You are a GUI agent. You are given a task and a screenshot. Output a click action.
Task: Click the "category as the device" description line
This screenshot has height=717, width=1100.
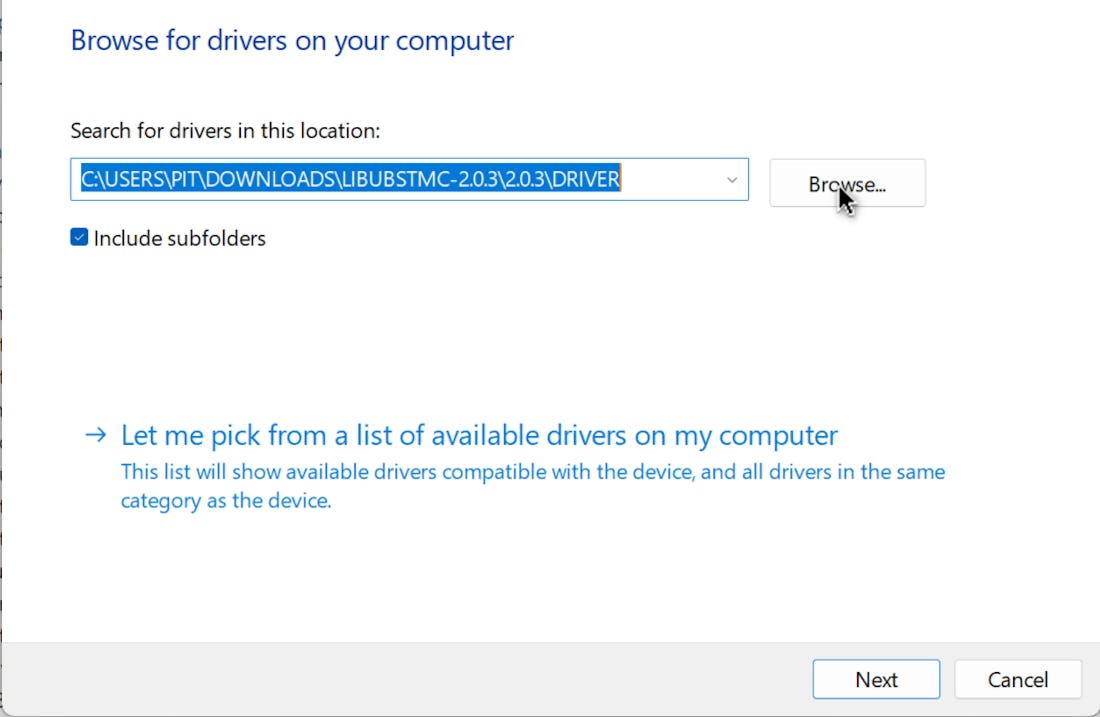pyautogui.click(x=226, y=501)
